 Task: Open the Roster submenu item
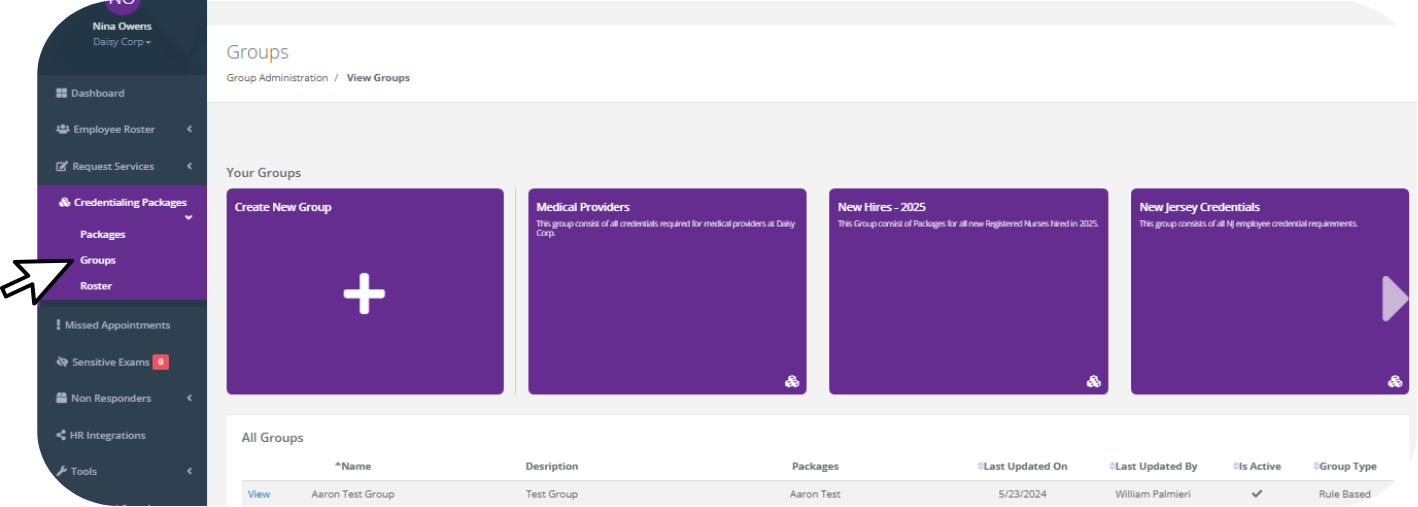[x=96, y=286]
